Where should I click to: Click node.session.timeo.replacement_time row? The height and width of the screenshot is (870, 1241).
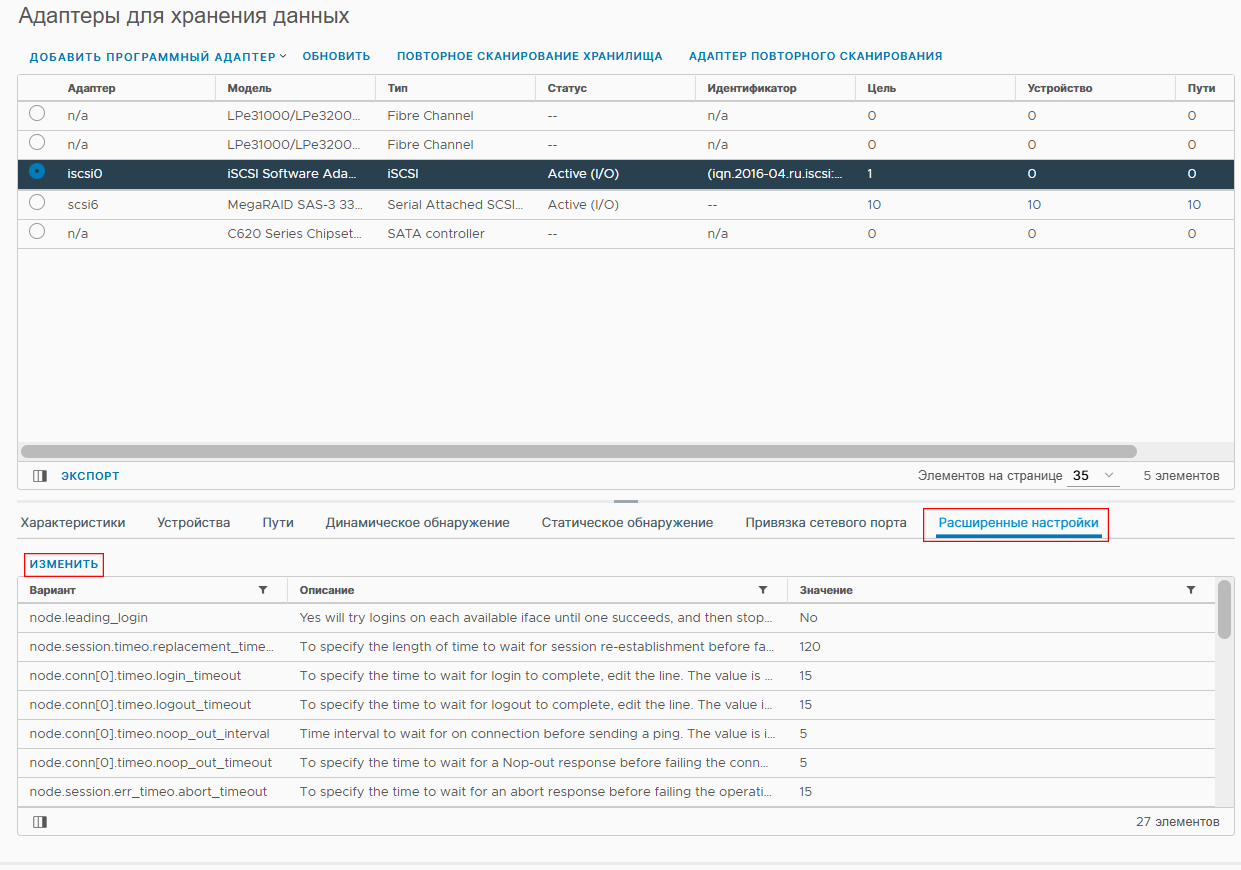pos(616,647)
